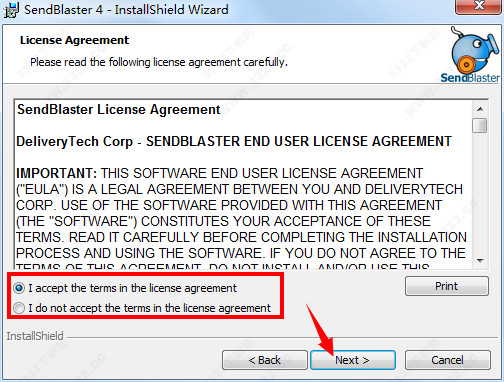Go to the previous step with Back
Image resolution: width=504 pixels, height=382 pixels.
coord(265,360)
